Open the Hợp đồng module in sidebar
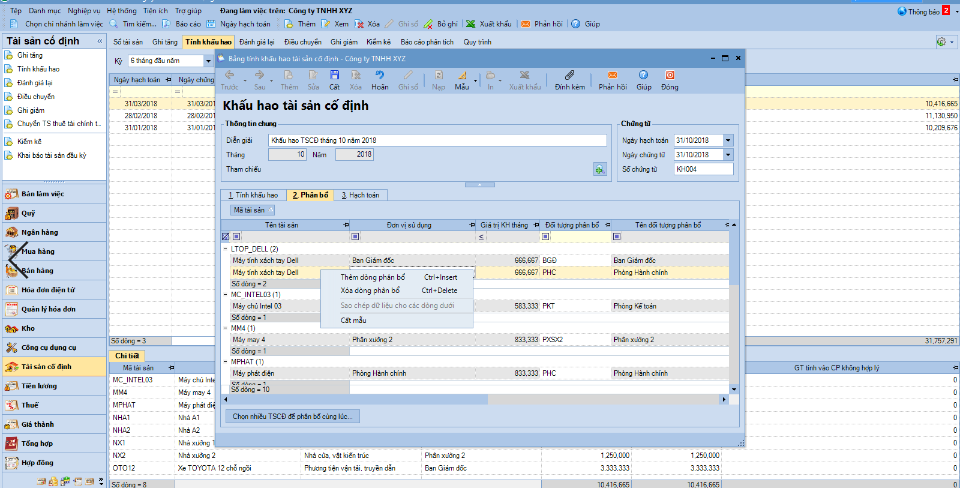Image resolution: width=961 pixels, height=488 pixels. [53, 463]
